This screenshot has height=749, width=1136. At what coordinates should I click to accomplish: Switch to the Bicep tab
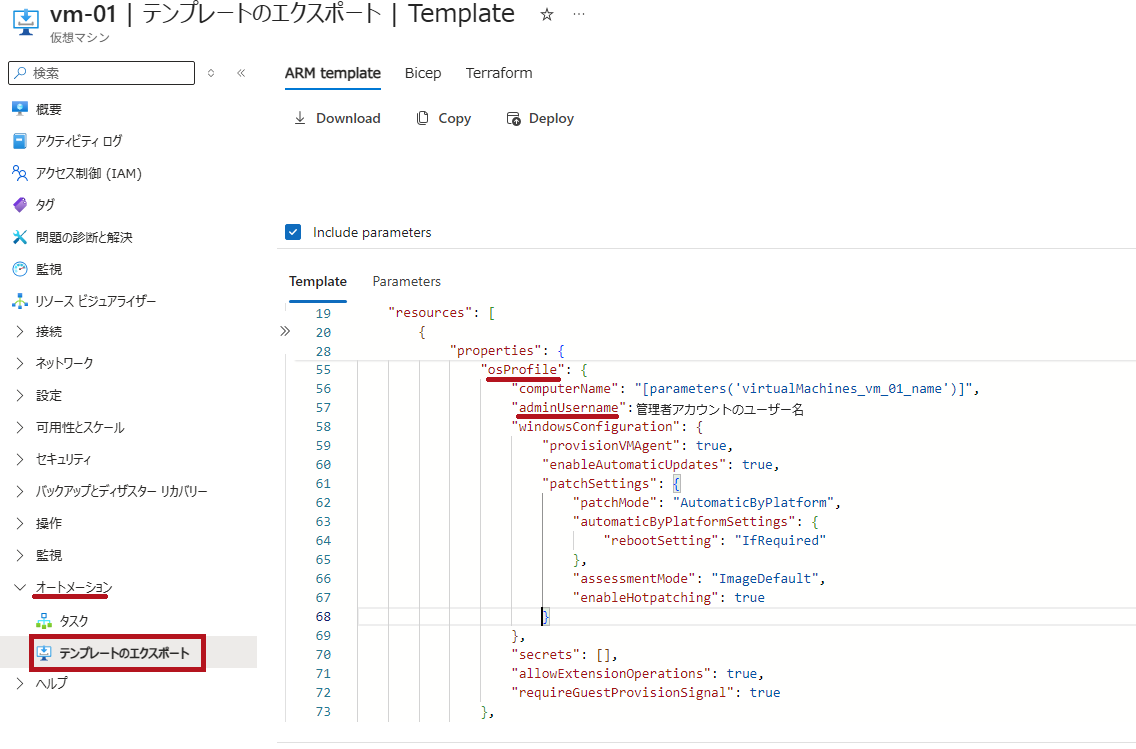pyautogui.click(x=423, y=73)
